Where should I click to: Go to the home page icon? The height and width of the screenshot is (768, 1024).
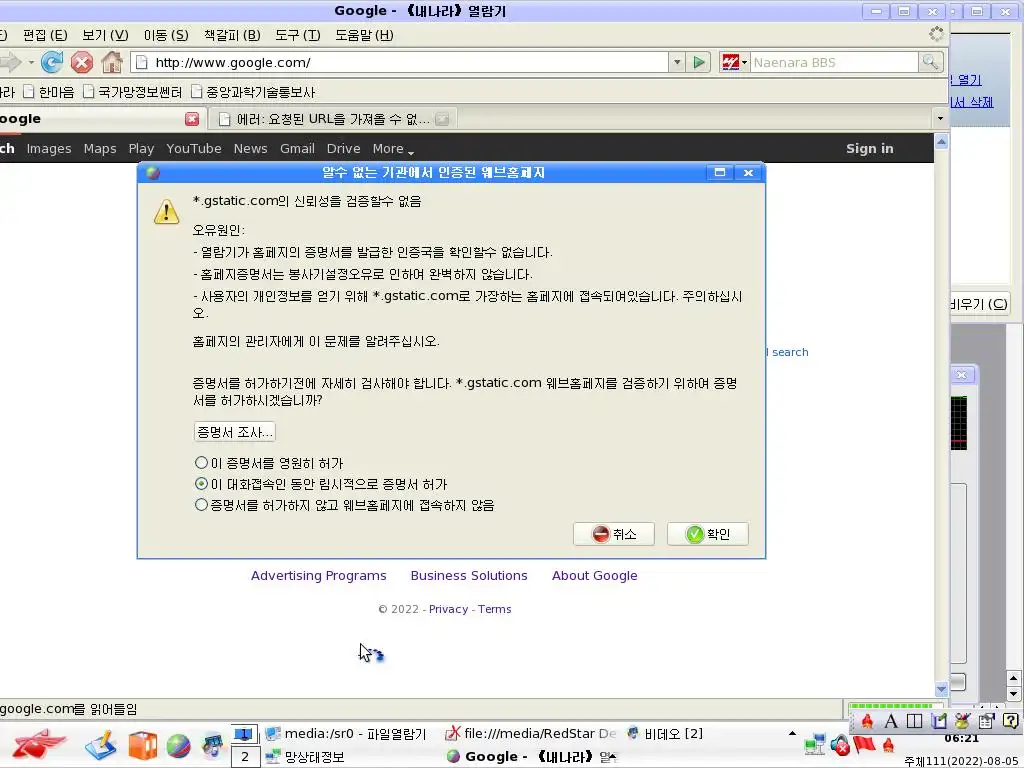(112, 63)
